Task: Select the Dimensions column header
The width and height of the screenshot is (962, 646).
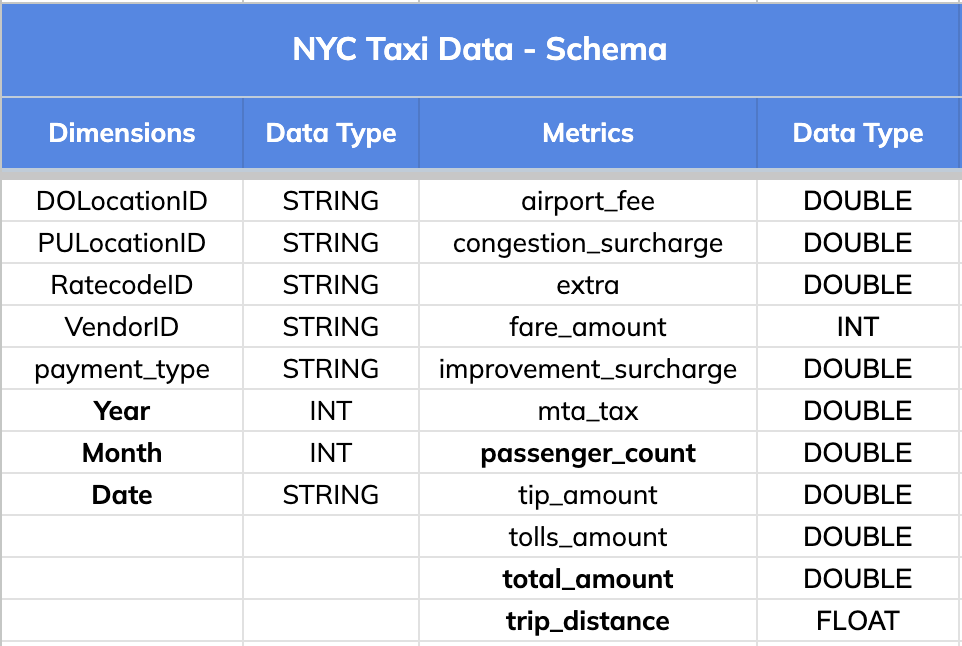Action: [122, 133]
